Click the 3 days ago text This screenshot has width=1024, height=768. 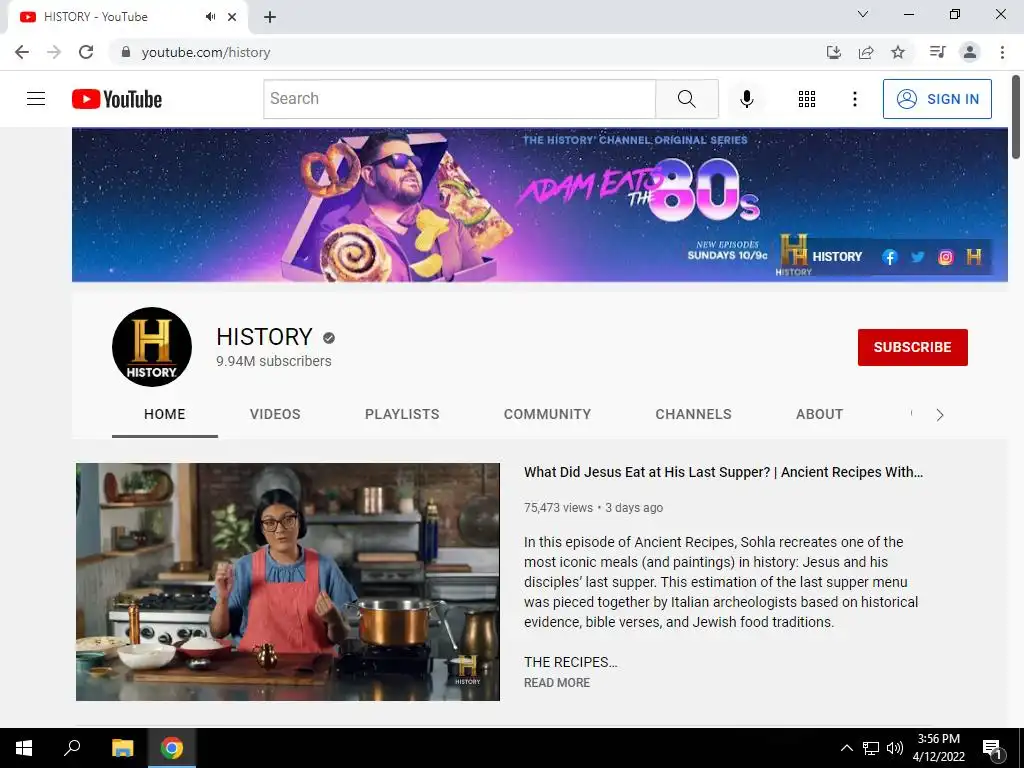point(634,507)
